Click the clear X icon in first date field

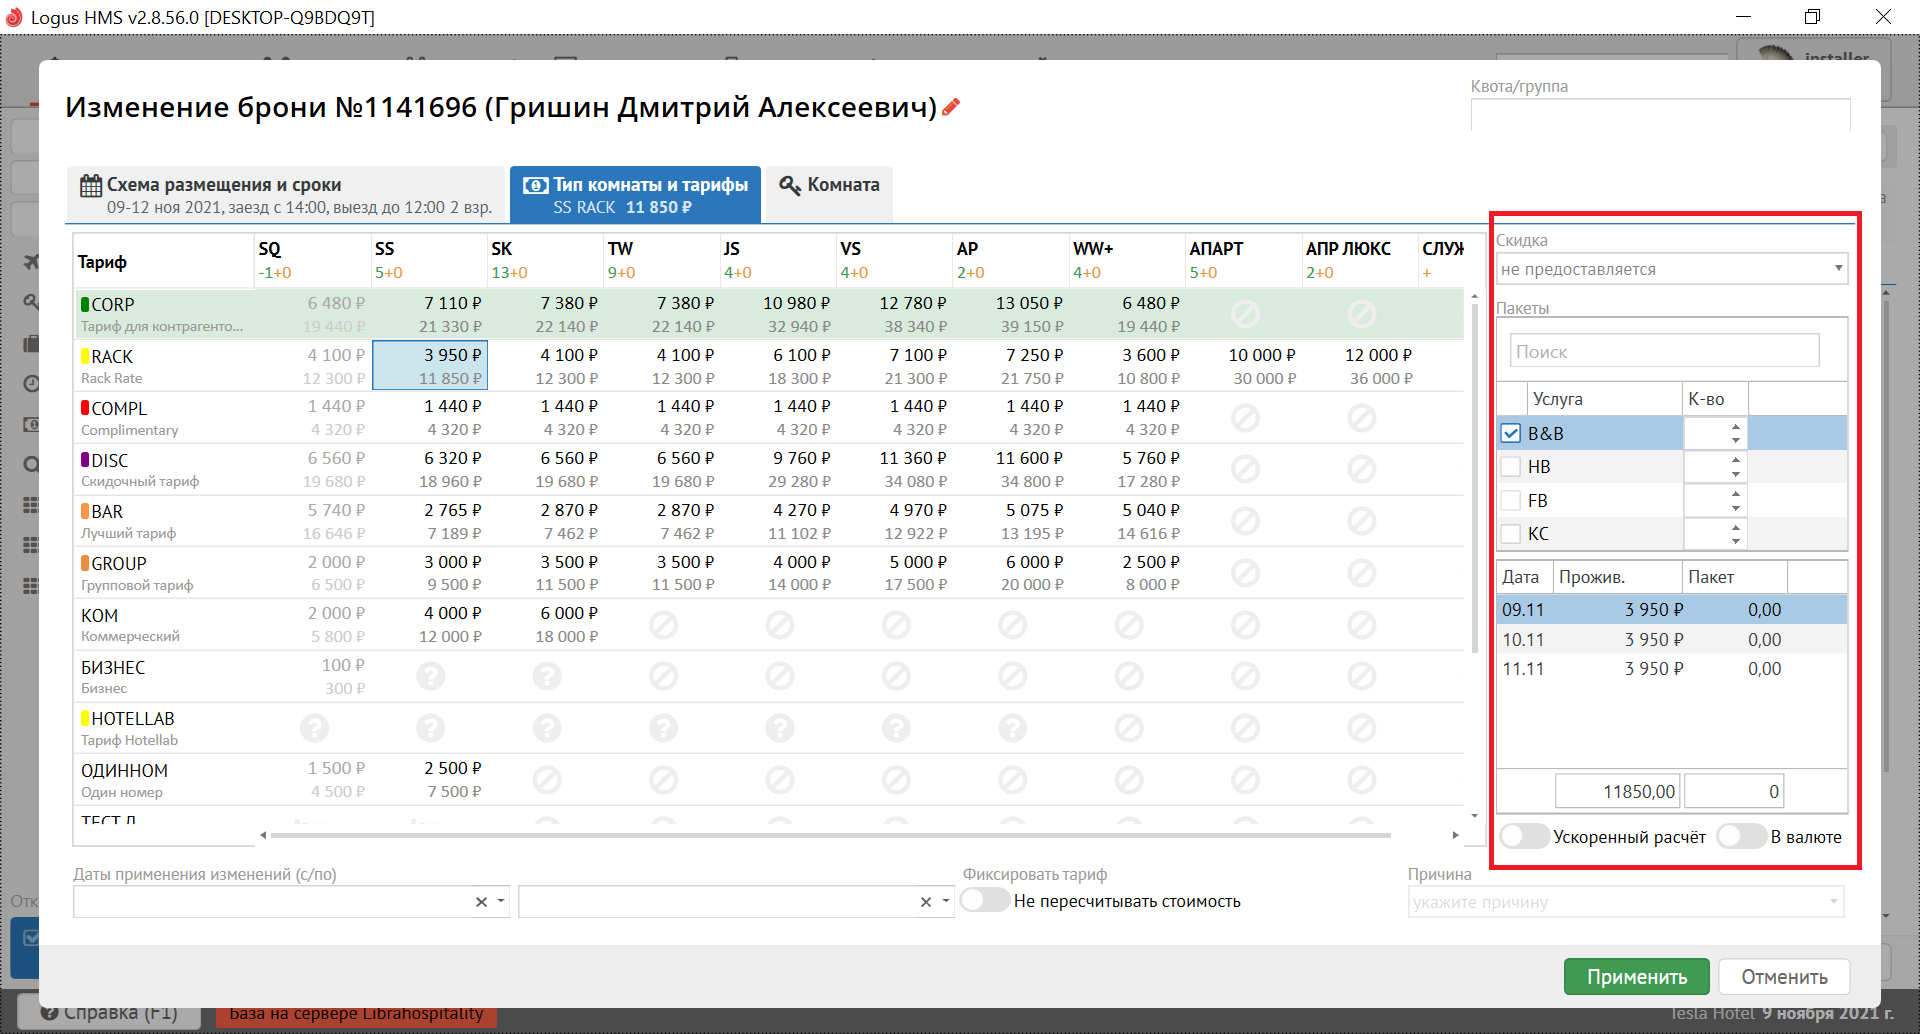481,902
